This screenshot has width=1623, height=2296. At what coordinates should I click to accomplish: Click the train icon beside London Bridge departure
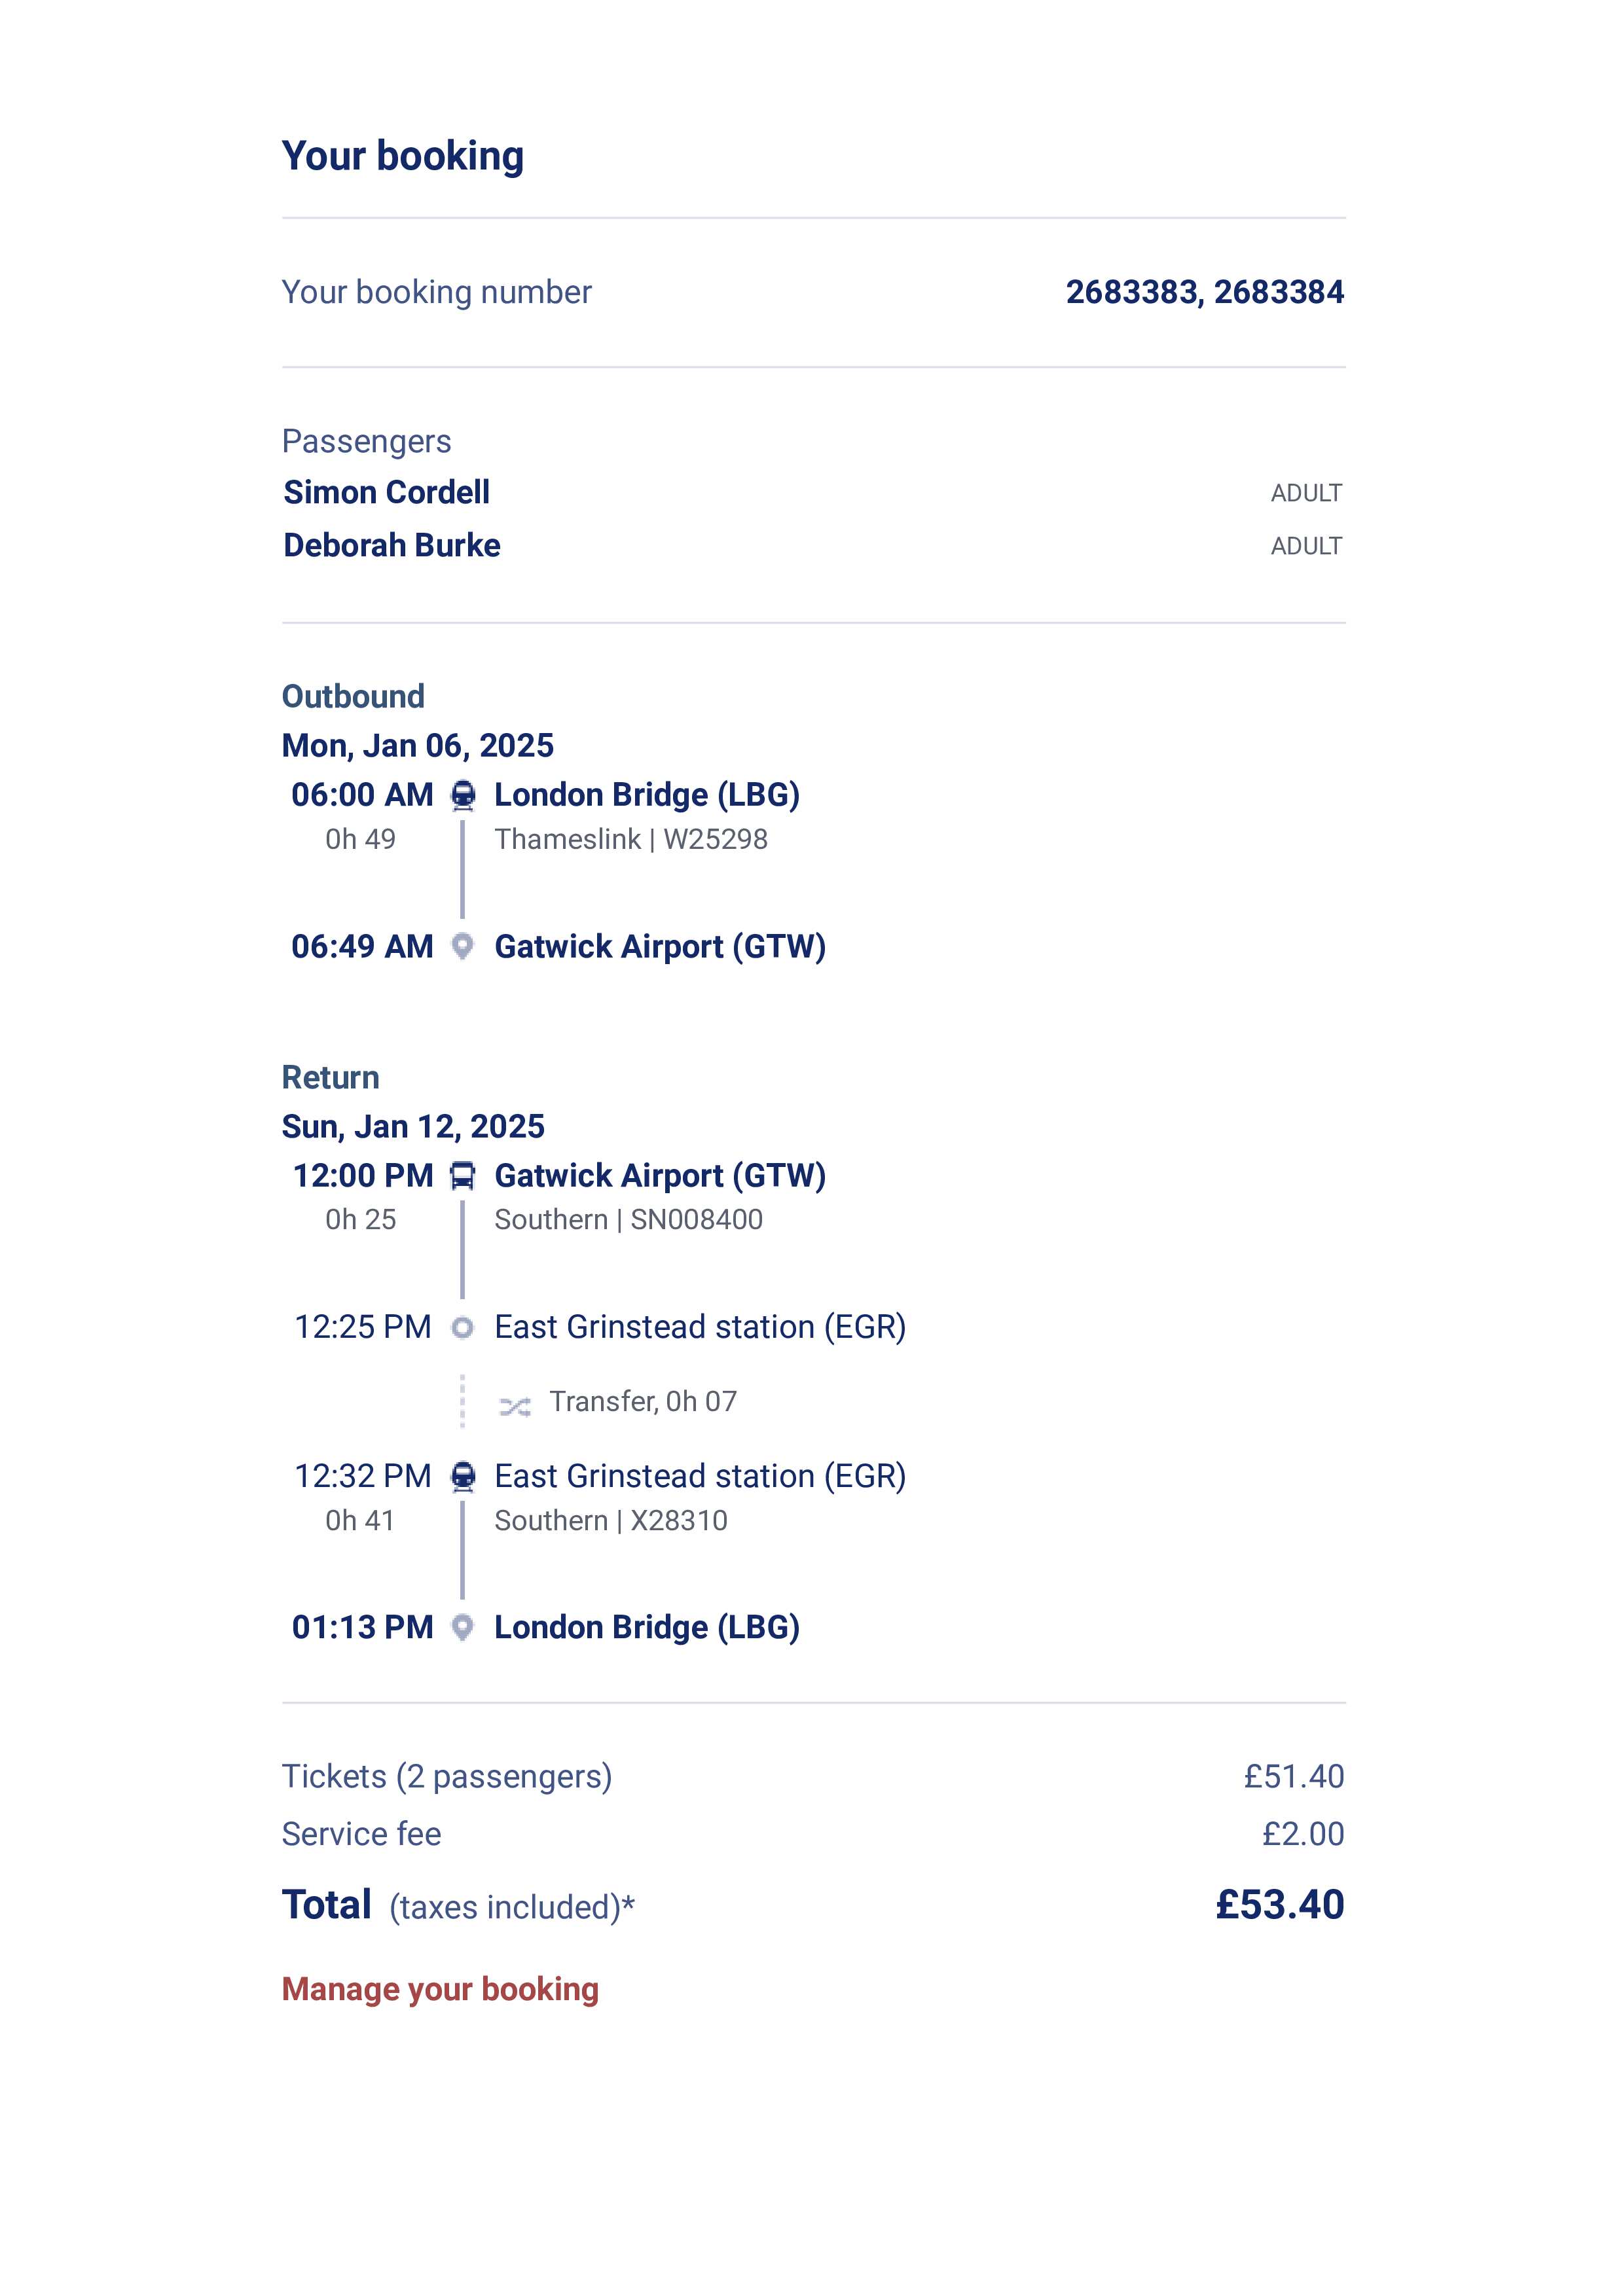tap(462, 795)
